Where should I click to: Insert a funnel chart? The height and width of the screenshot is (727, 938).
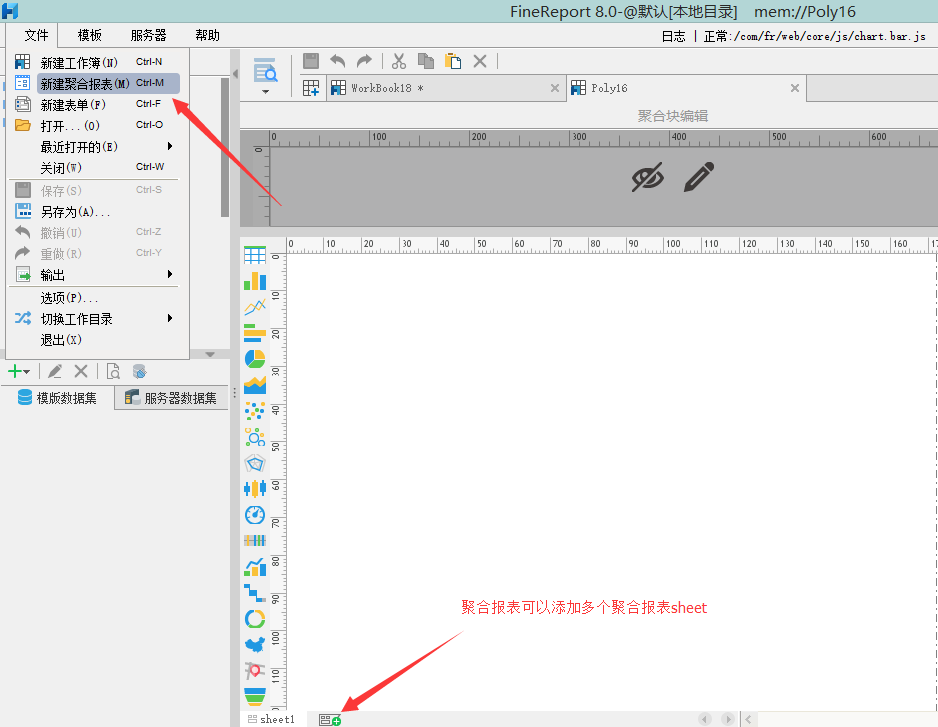click(255, 696)
